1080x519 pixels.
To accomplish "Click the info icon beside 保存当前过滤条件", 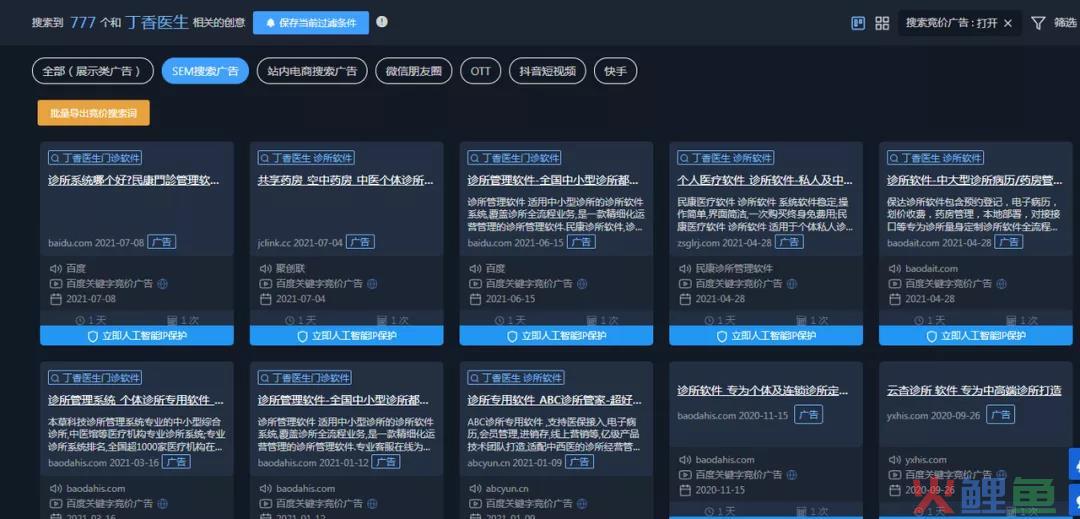I will (382, 22).
